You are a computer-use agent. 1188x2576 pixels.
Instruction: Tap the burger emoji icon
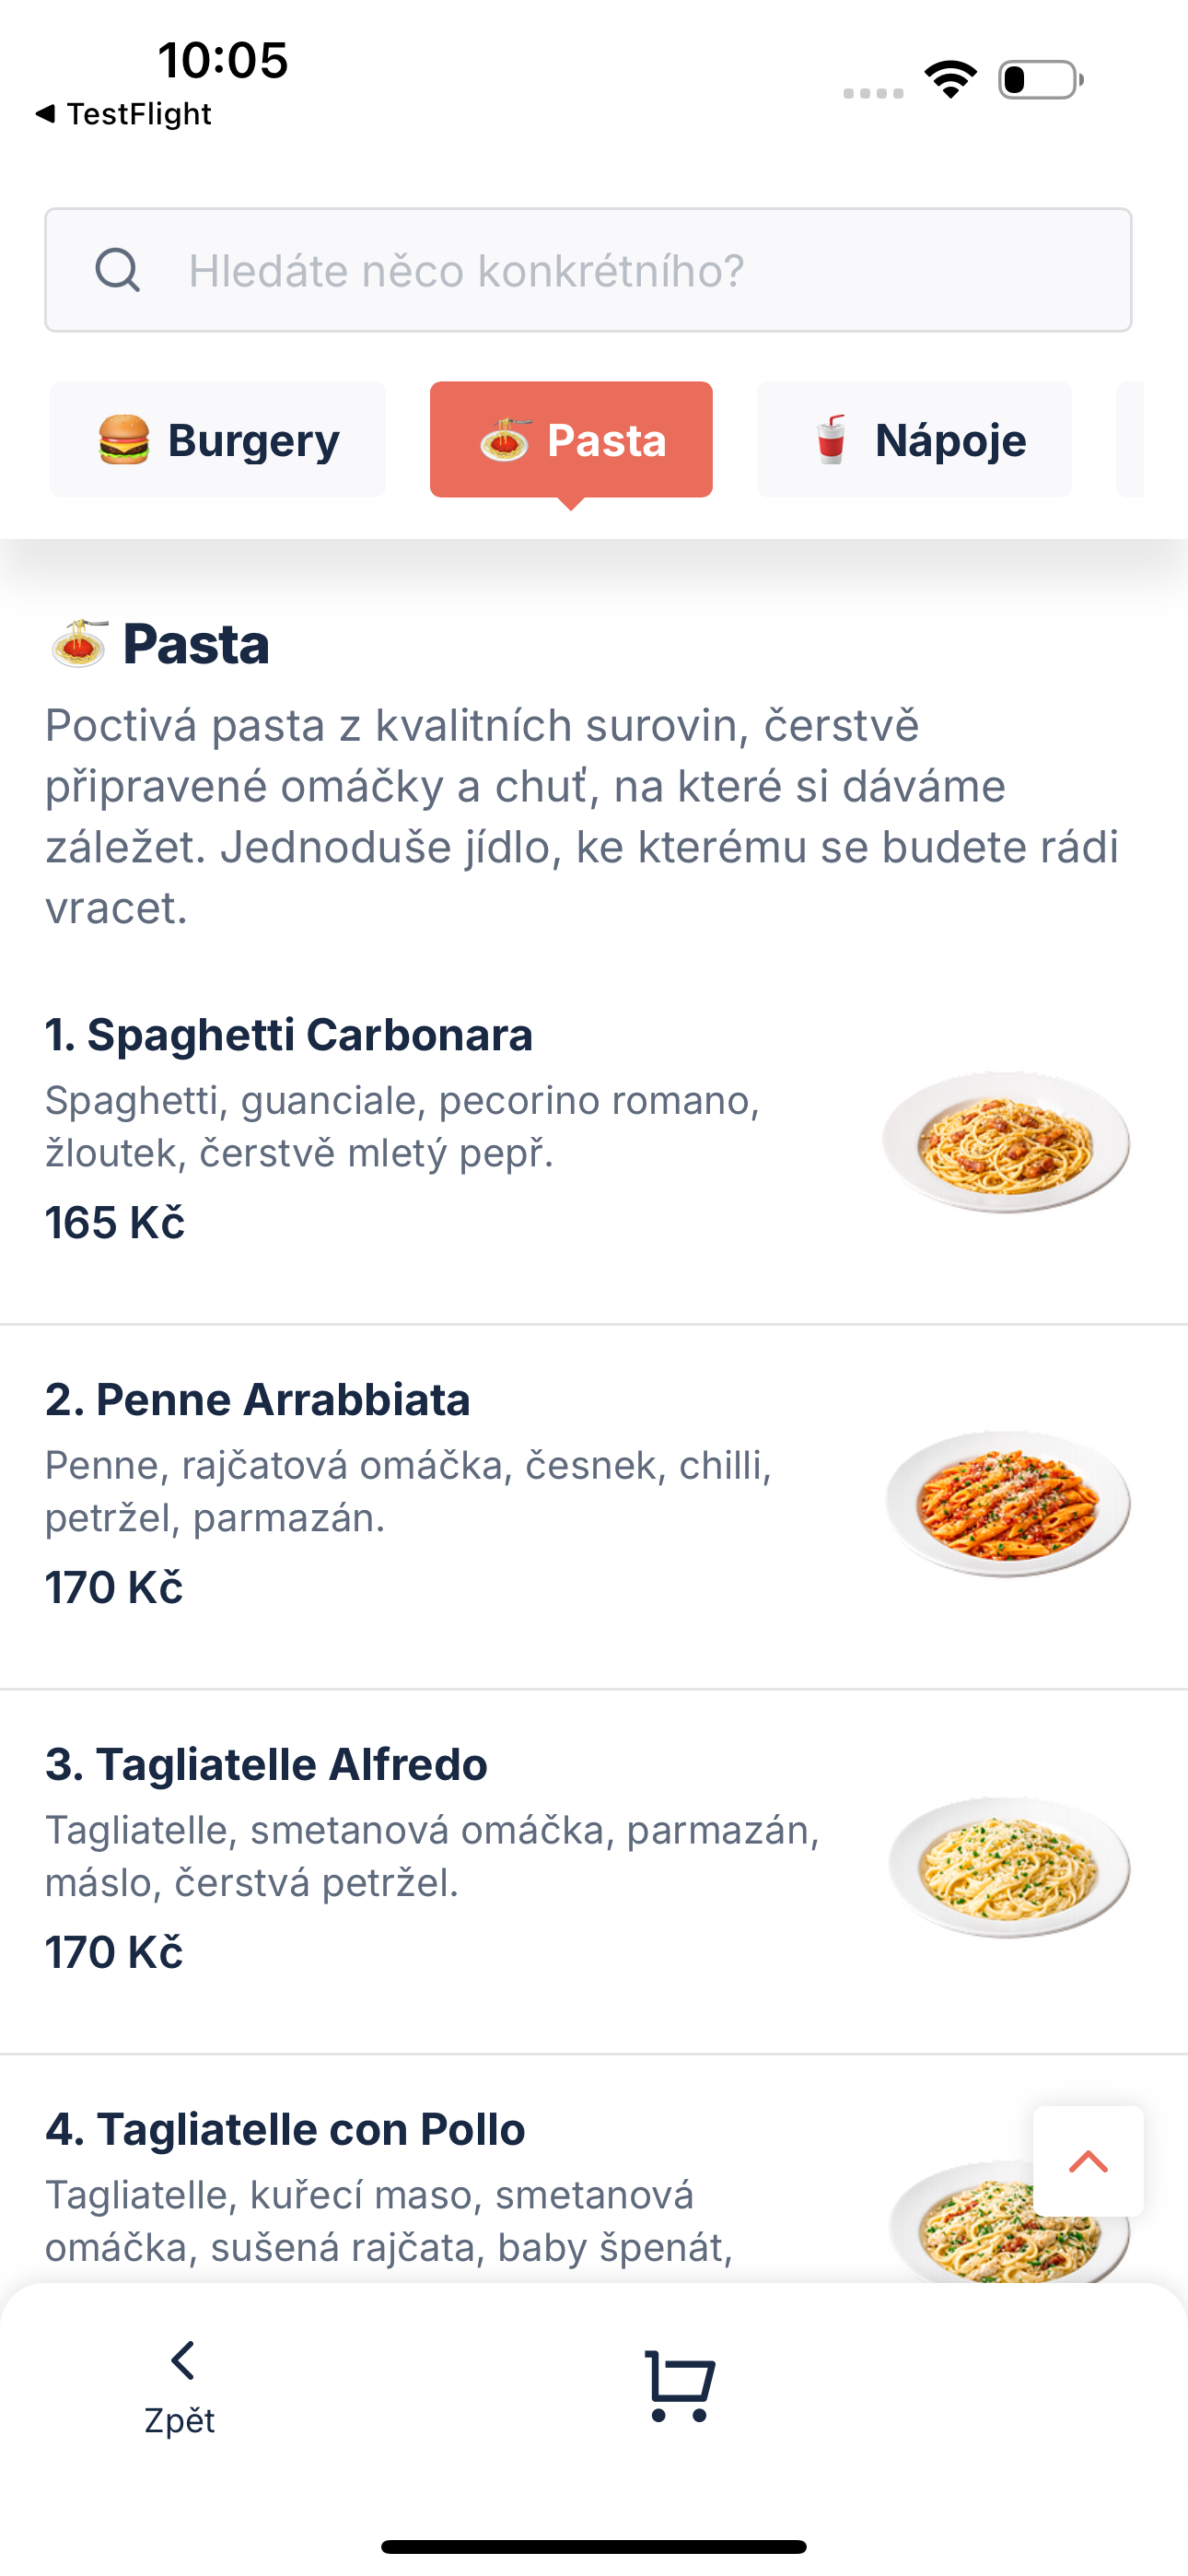pos(124,440)
